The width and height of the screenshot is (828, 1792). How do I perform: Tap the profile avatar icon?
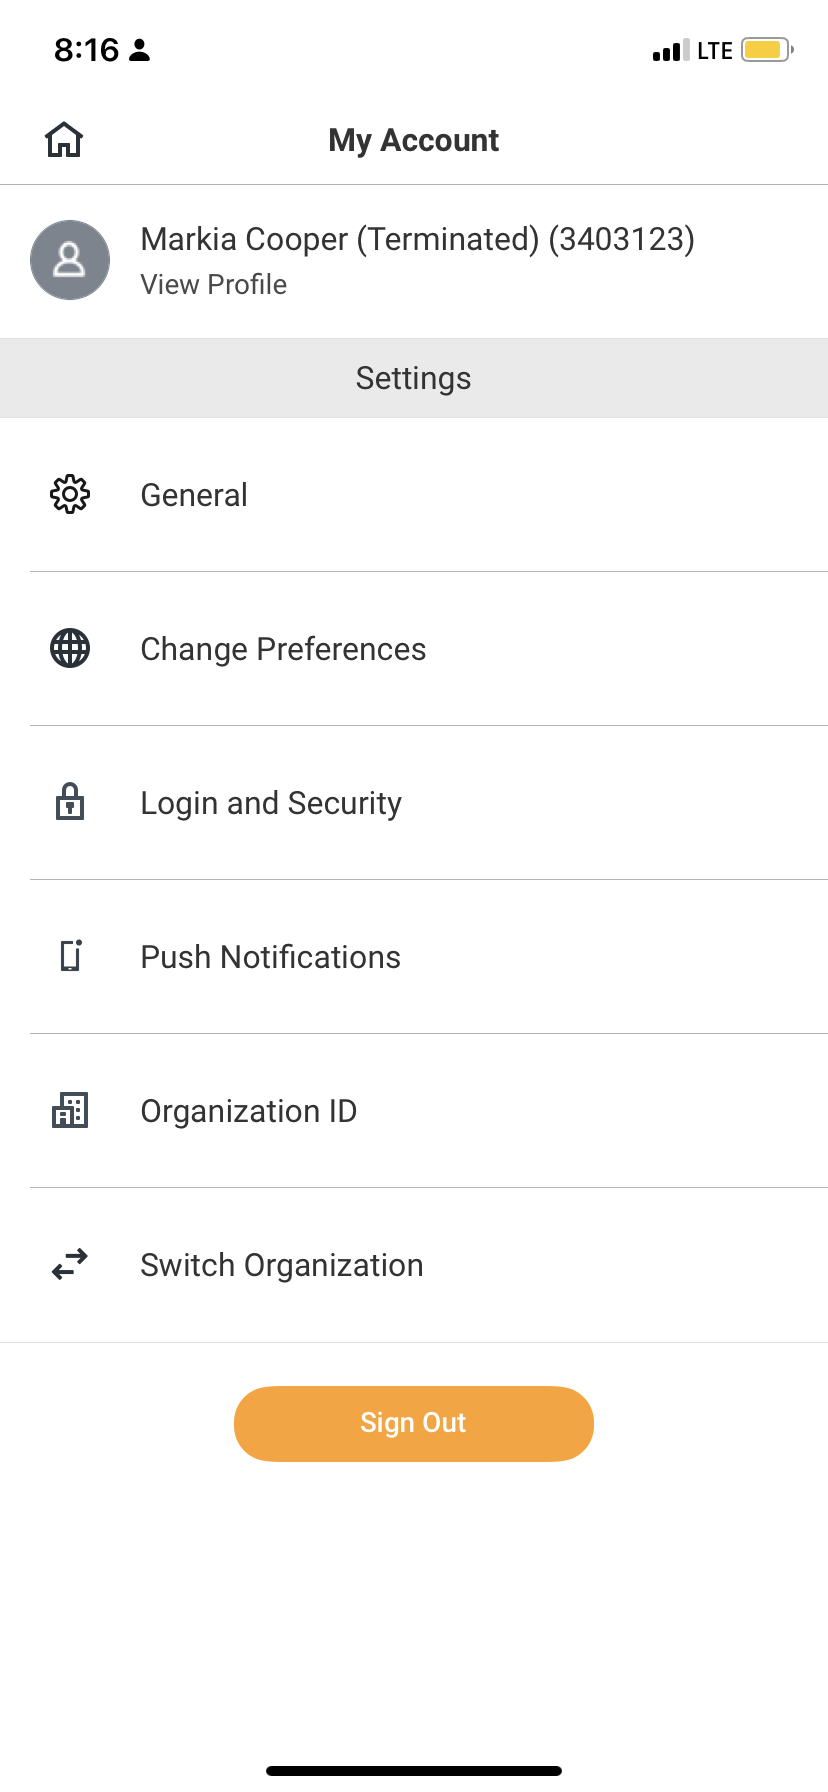point(70,260)
